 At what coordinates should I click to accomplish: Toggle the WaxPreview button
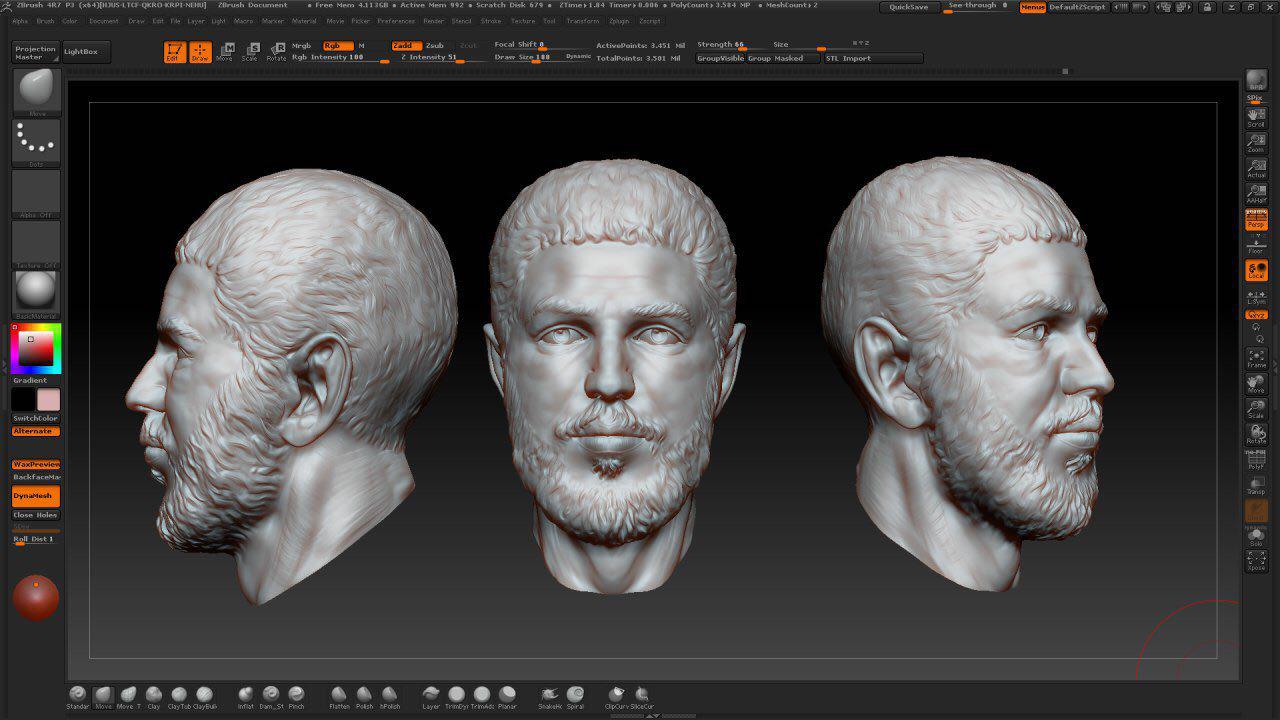36,465
